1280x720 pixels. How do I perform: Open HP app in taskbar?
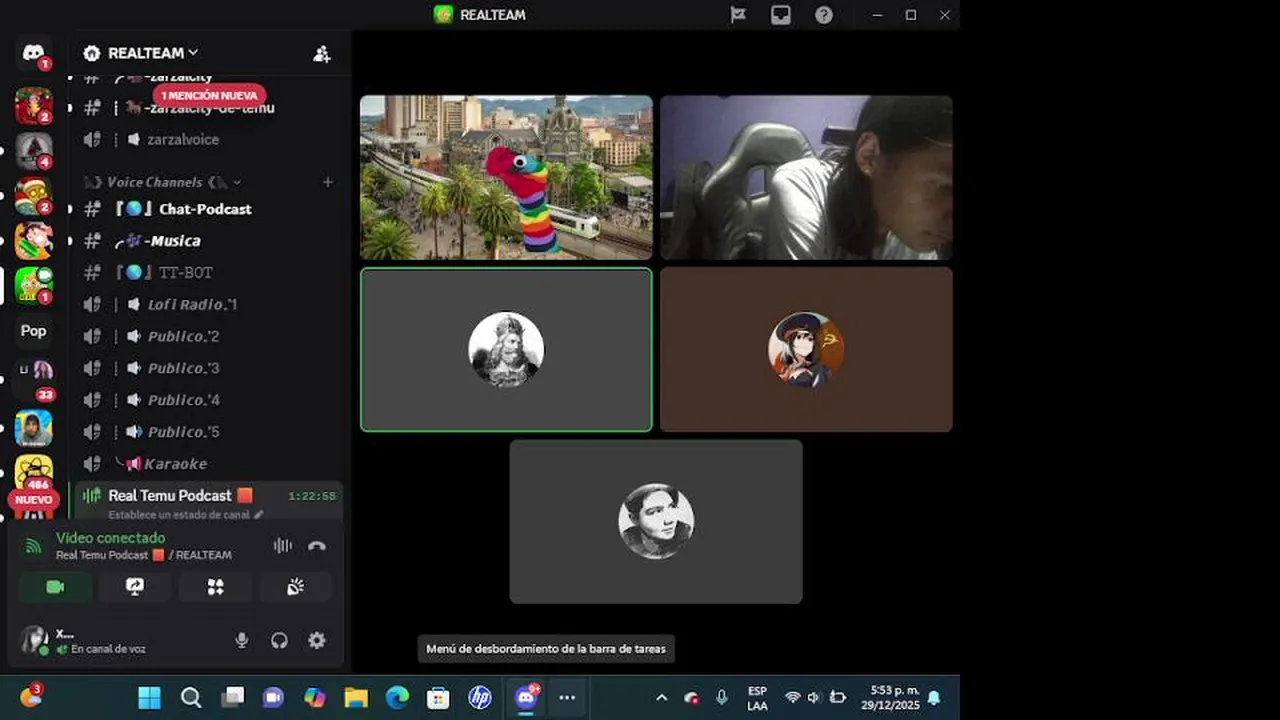[480, 697]
